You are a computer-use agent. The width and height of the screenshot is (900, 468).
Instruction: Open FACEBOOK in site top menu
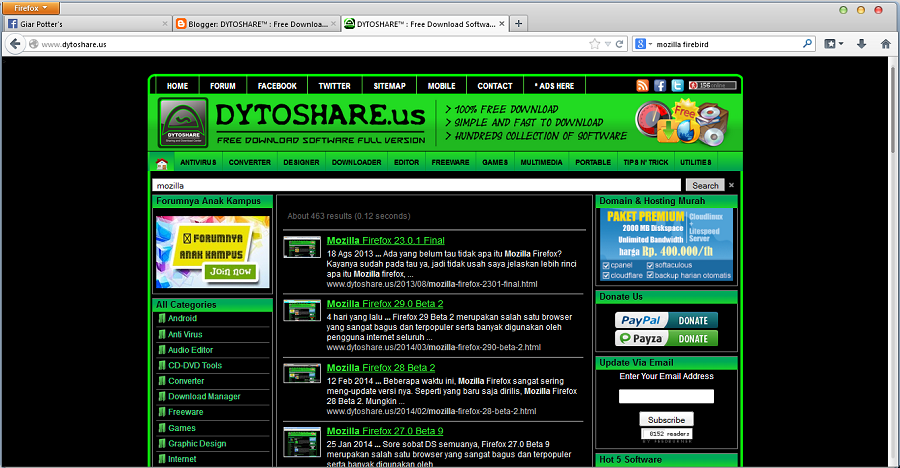click(277, 86)
